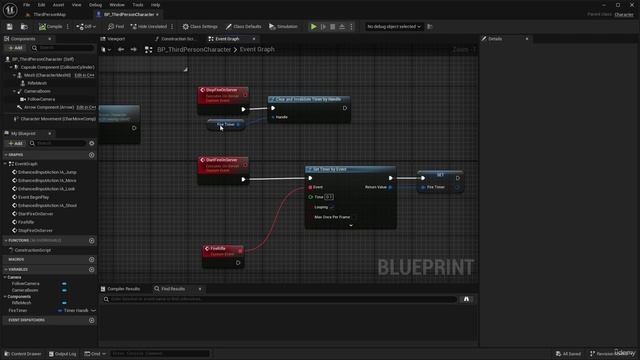Switch to the Construction Script tab
The height and width of the screenshot is (360, 640).
pos(177,39)
